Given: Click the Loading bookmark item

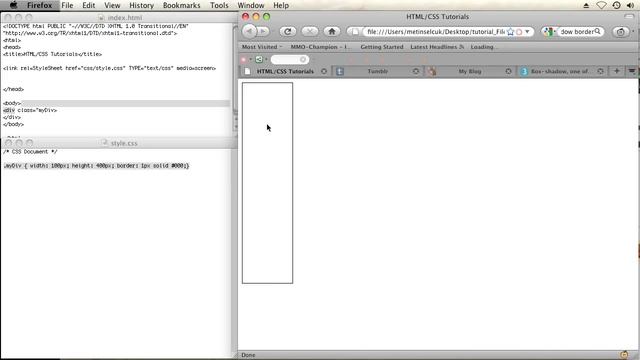Looking at the screenshot, I should pyautogui.click(x=483, y=47).
